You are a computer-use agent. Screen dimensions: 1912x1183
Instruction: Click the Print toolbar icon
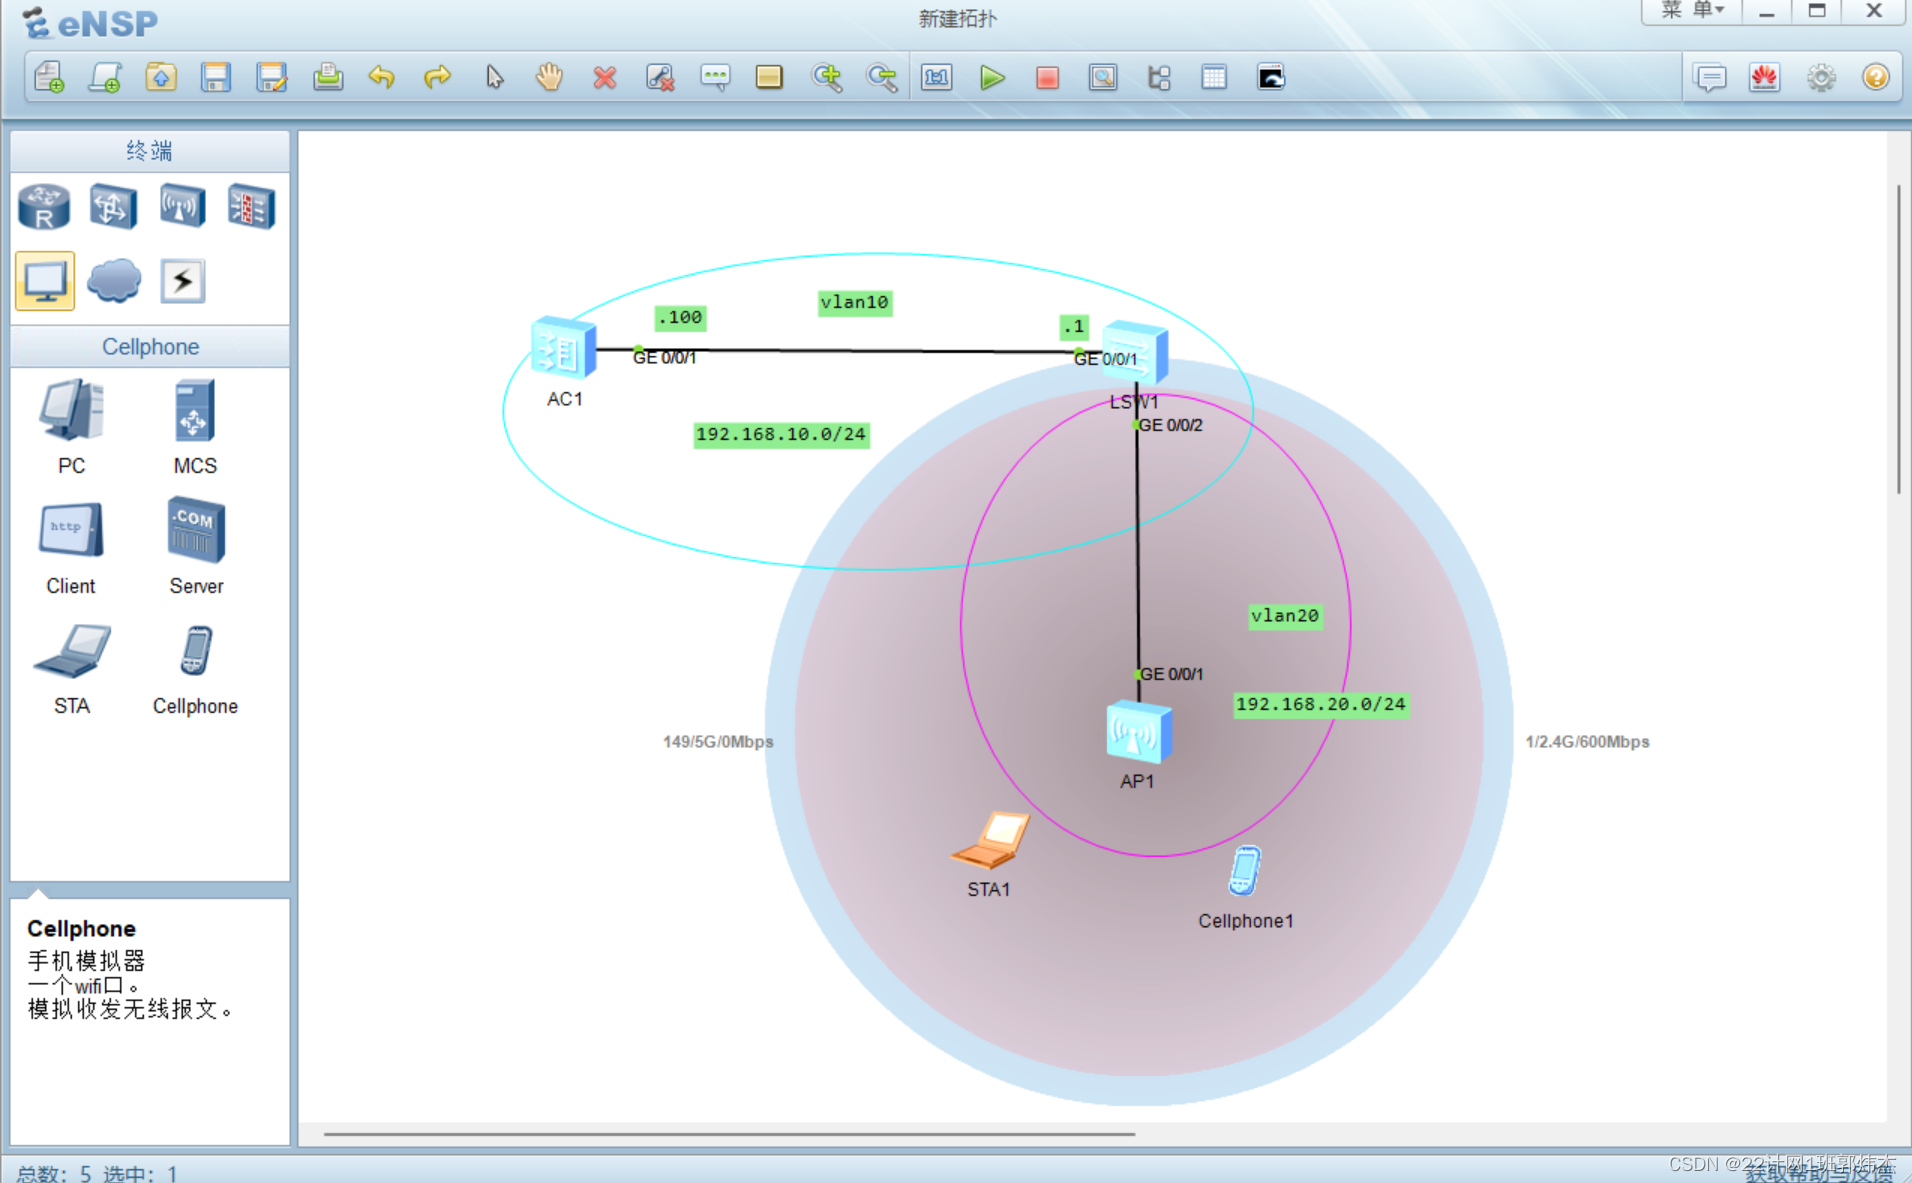coord(328,77)
